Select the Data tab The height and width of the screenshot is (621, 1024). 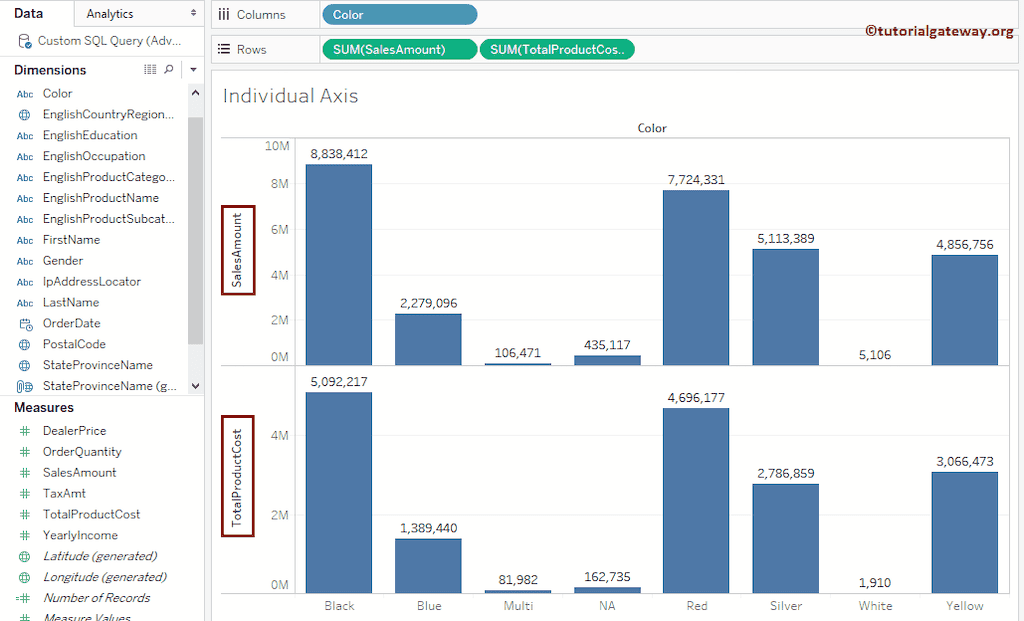27,14
